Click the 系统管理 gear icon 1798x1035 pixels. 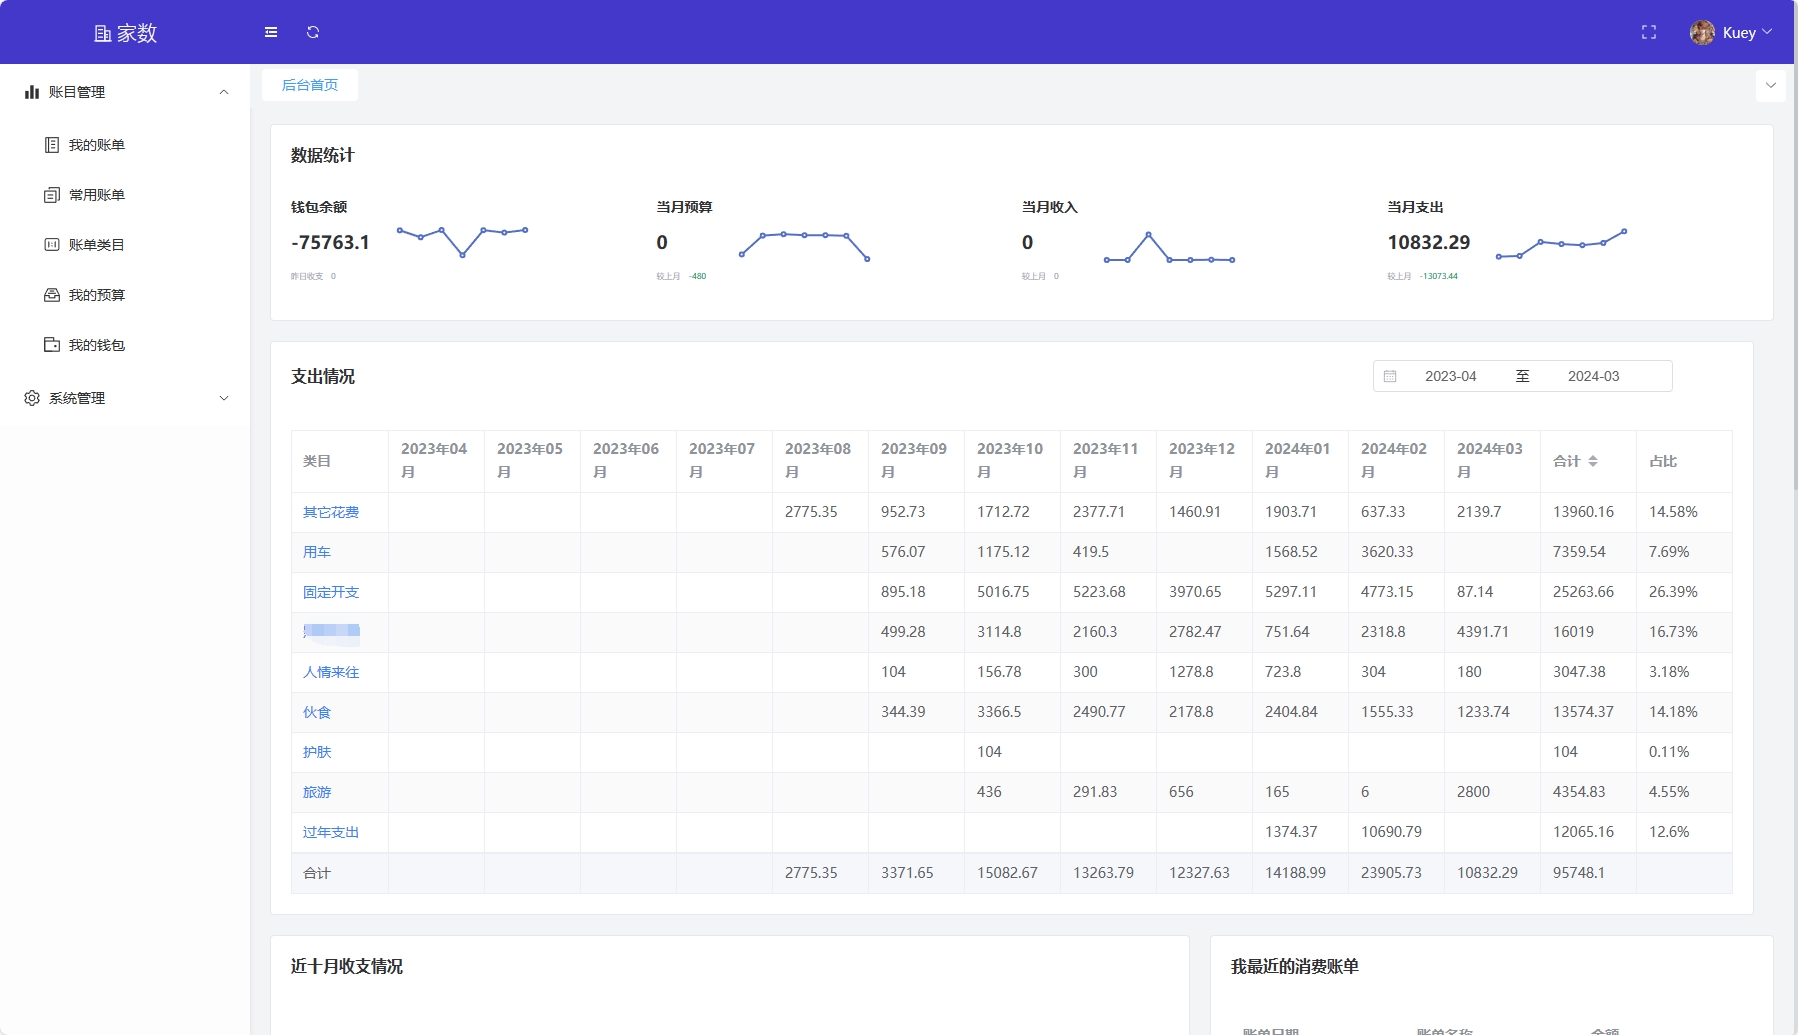click(x=32, y=398)
